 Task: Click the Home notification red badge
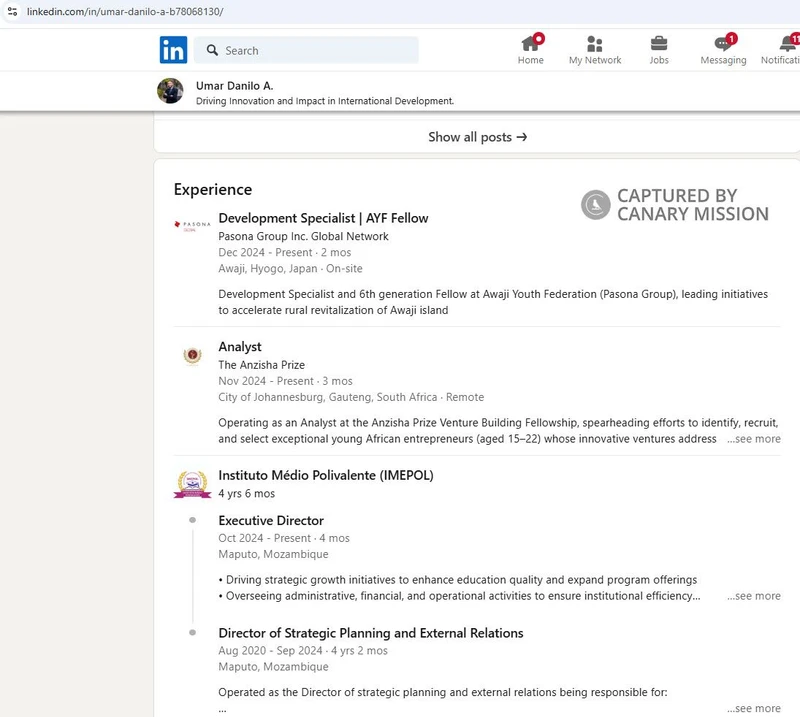pos(538,39)
